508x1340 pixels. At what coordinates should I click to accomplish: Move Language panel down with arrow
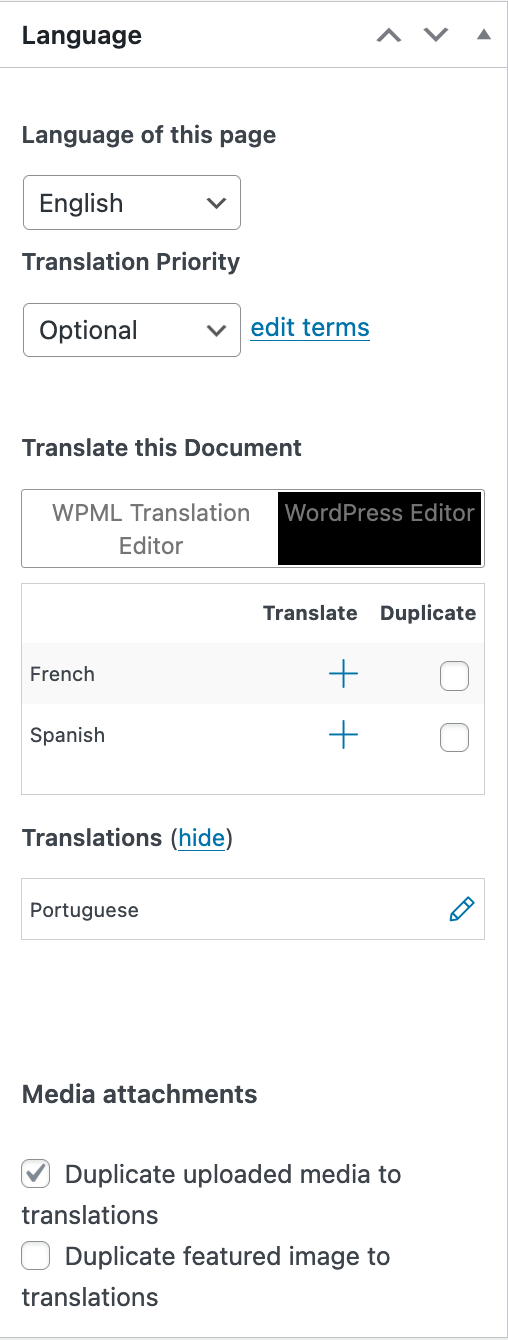point(436,35)
